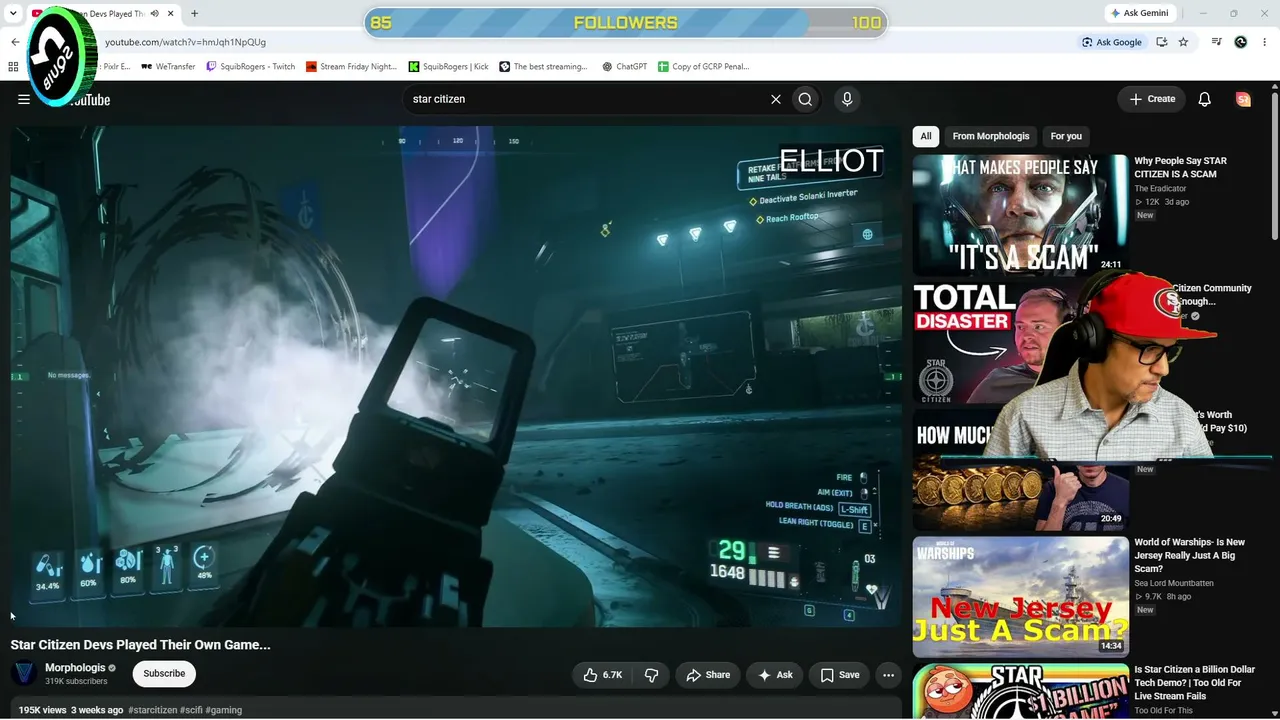The image size is (1280, 720).
Task: Click the #gaming hashtag
Action: point(224,710)
